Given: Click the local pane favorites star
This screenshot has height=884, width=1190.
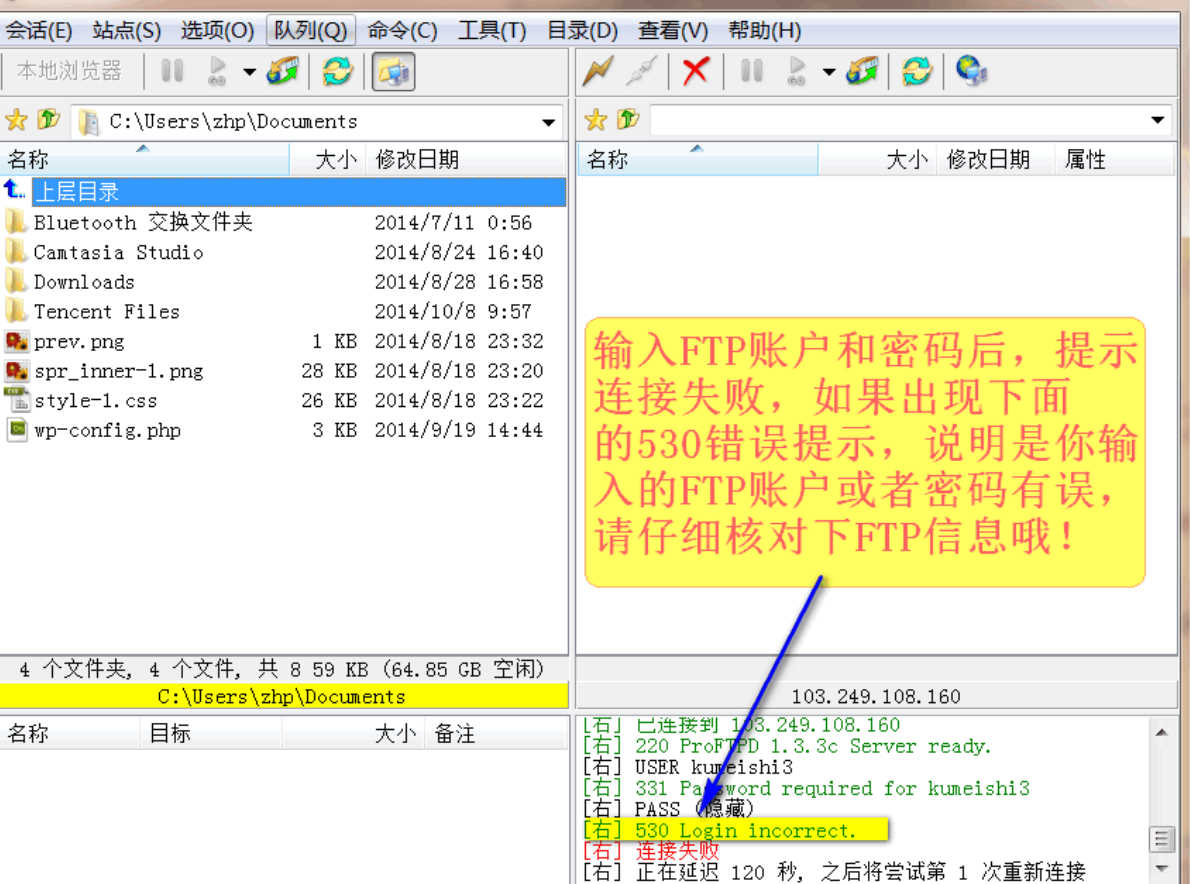Looking at the screenshot, I should (x=16, y=121).
